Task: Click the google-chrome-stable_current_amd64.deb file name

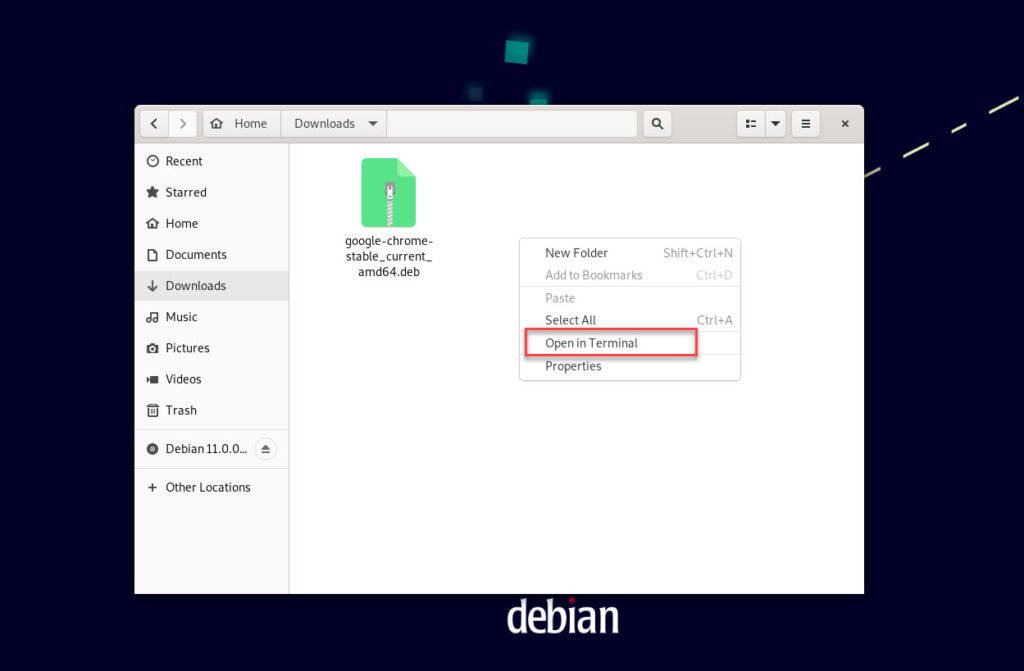Action: click(x=389, y=256)
